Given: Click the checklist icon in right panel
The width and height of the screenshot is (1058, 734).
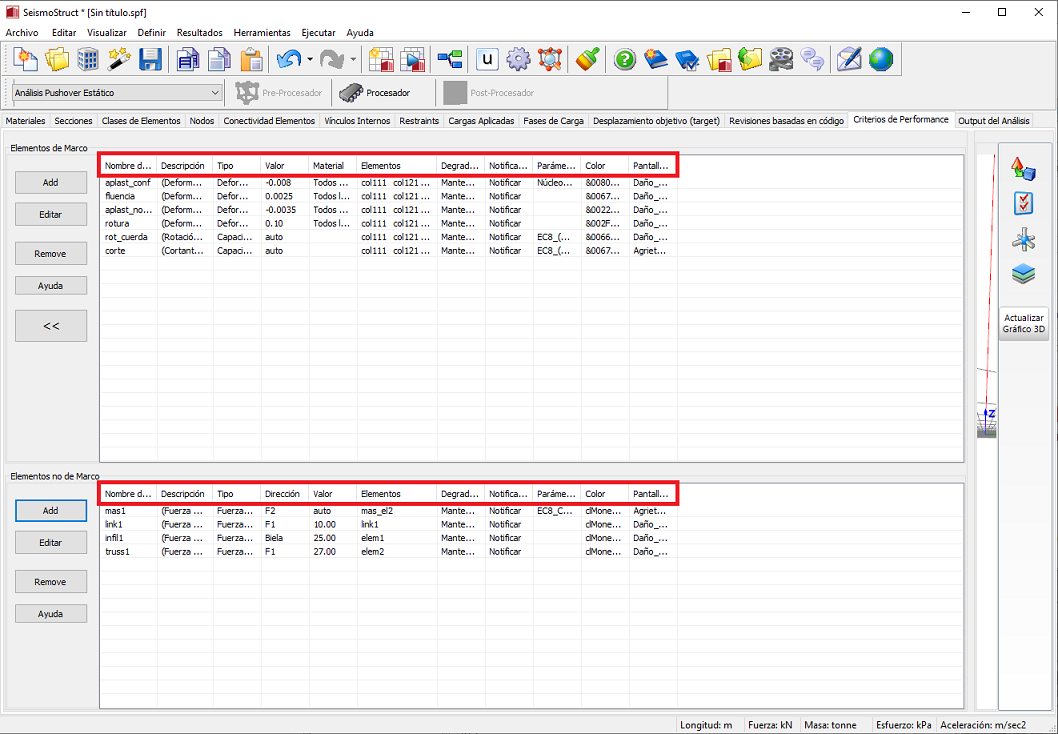Looking at the screenshot, I should [1023, 203].
